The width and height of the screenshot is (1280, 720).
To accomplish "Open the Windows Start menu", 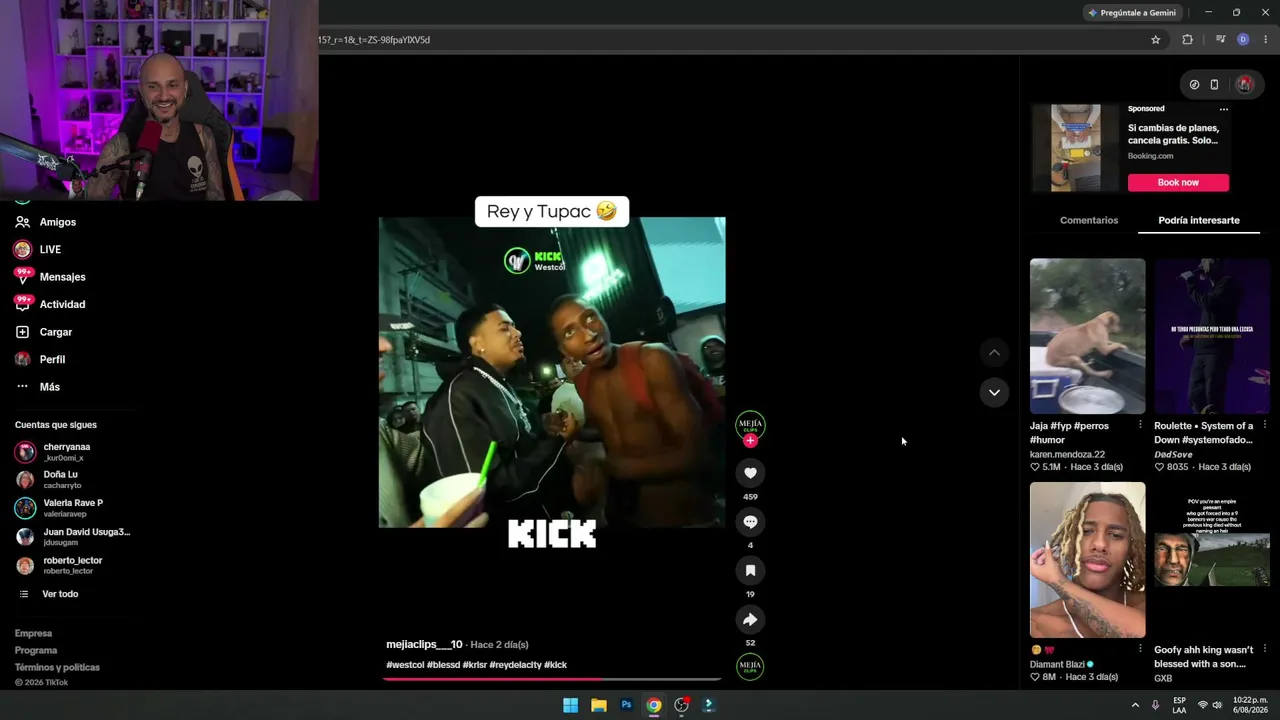I will pos(570,705).
